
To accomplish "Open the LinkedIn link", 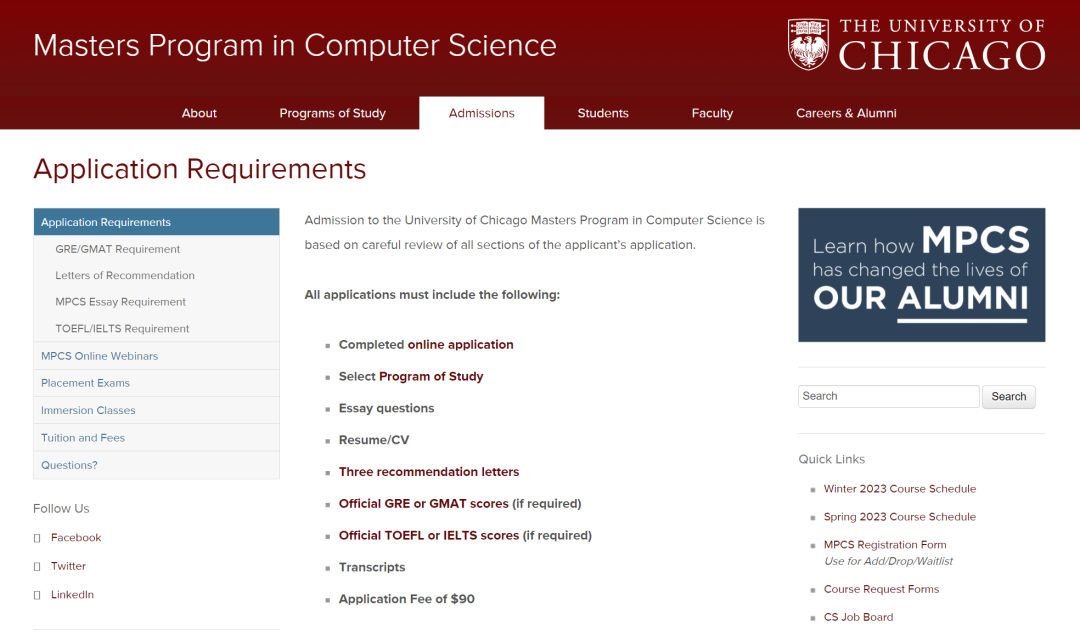I will 72,594.
